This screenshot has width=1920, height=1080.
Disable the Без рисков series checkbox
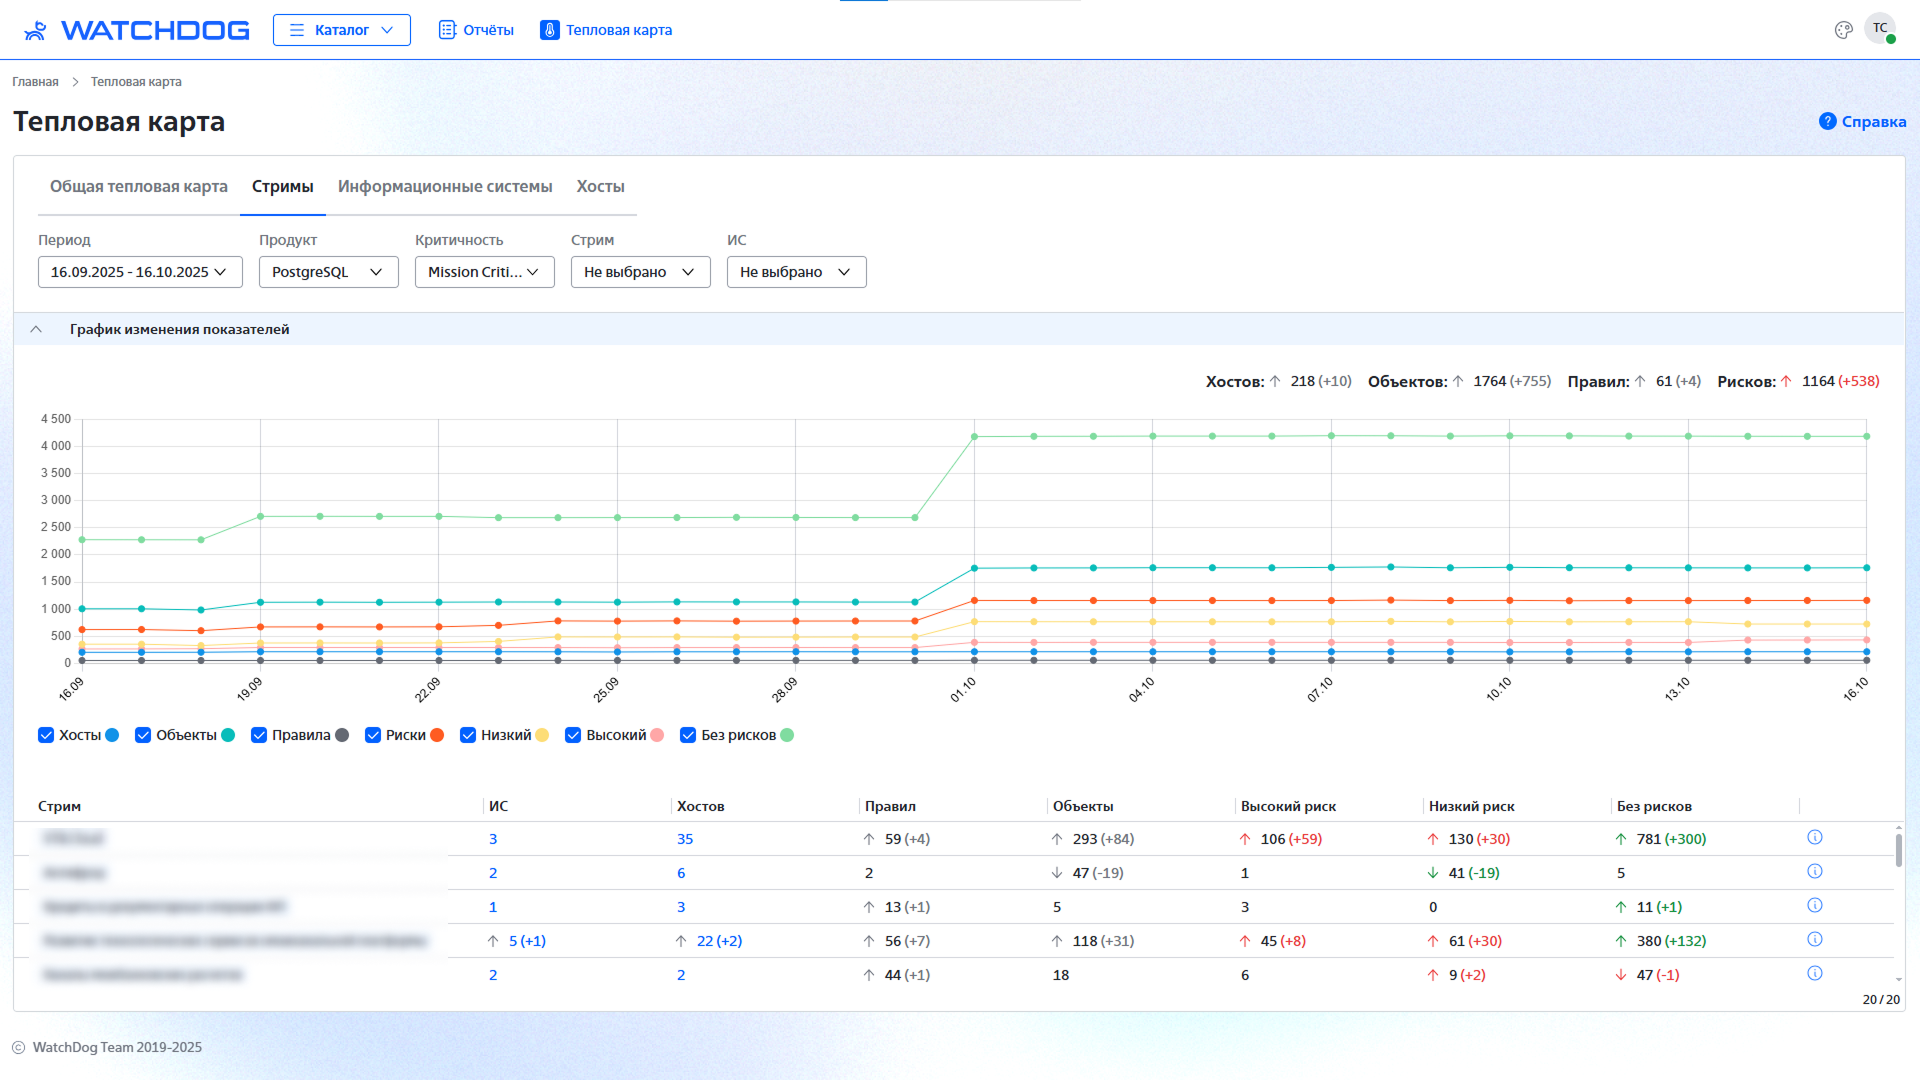688,735
